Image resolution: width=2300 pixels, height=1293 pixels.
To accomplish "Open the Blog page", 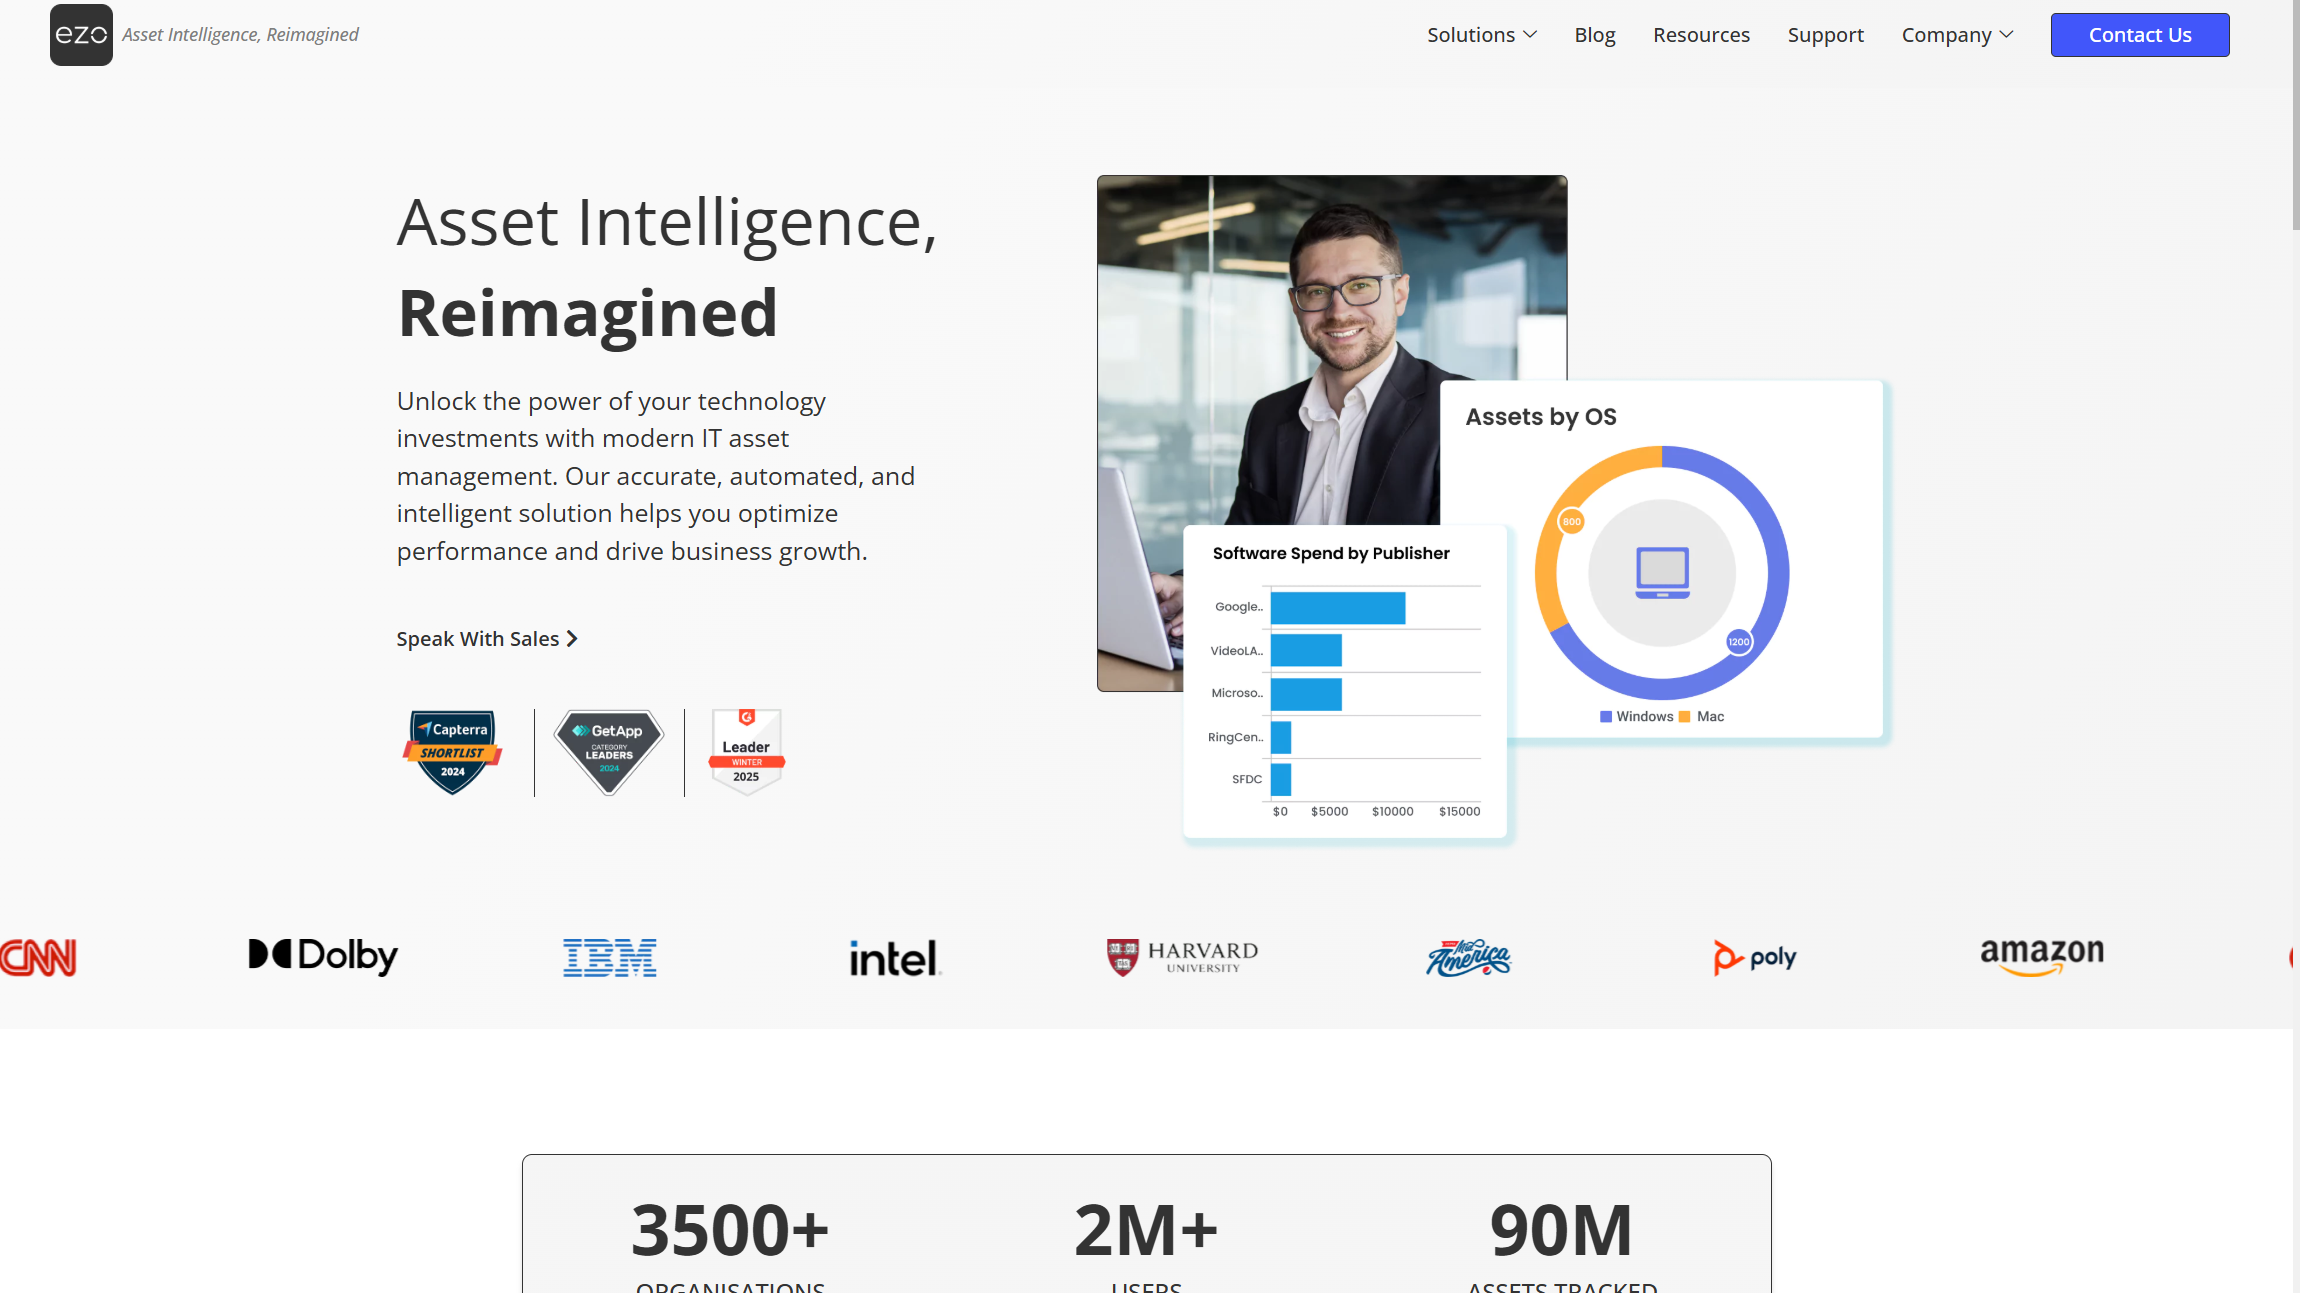I will [1594, 35].
